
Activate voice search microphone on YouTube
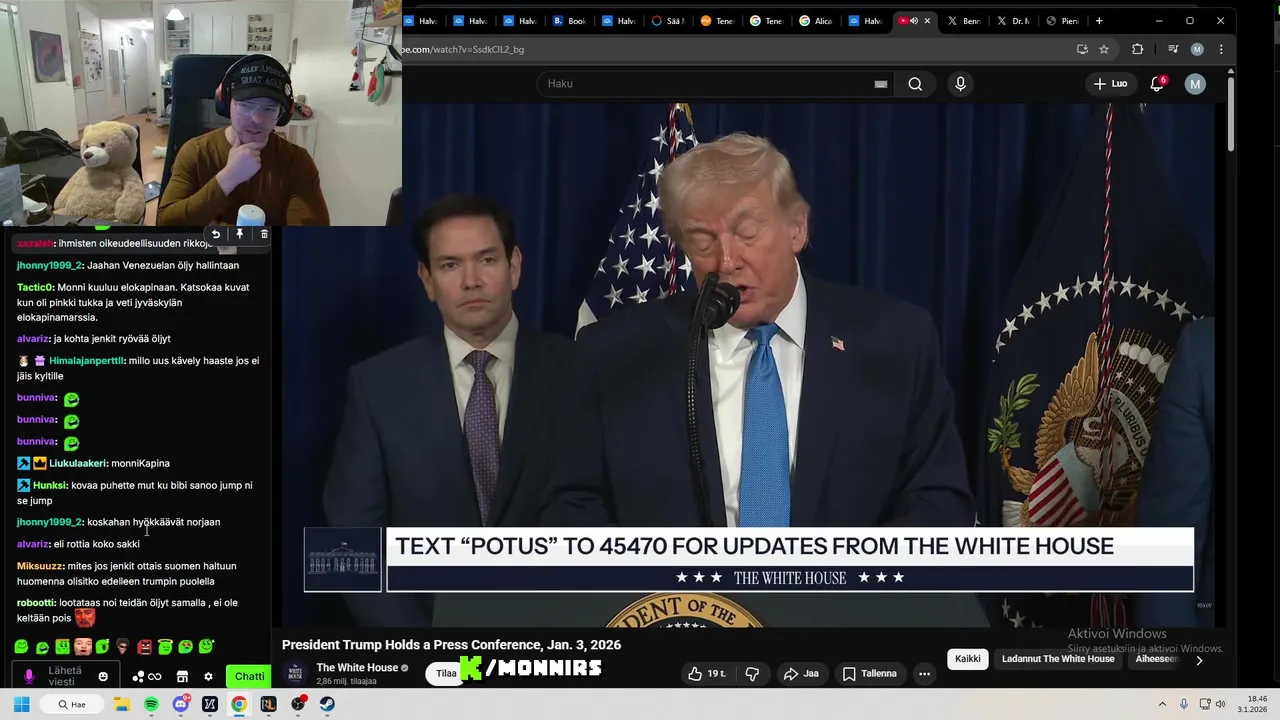pos(960,84)
